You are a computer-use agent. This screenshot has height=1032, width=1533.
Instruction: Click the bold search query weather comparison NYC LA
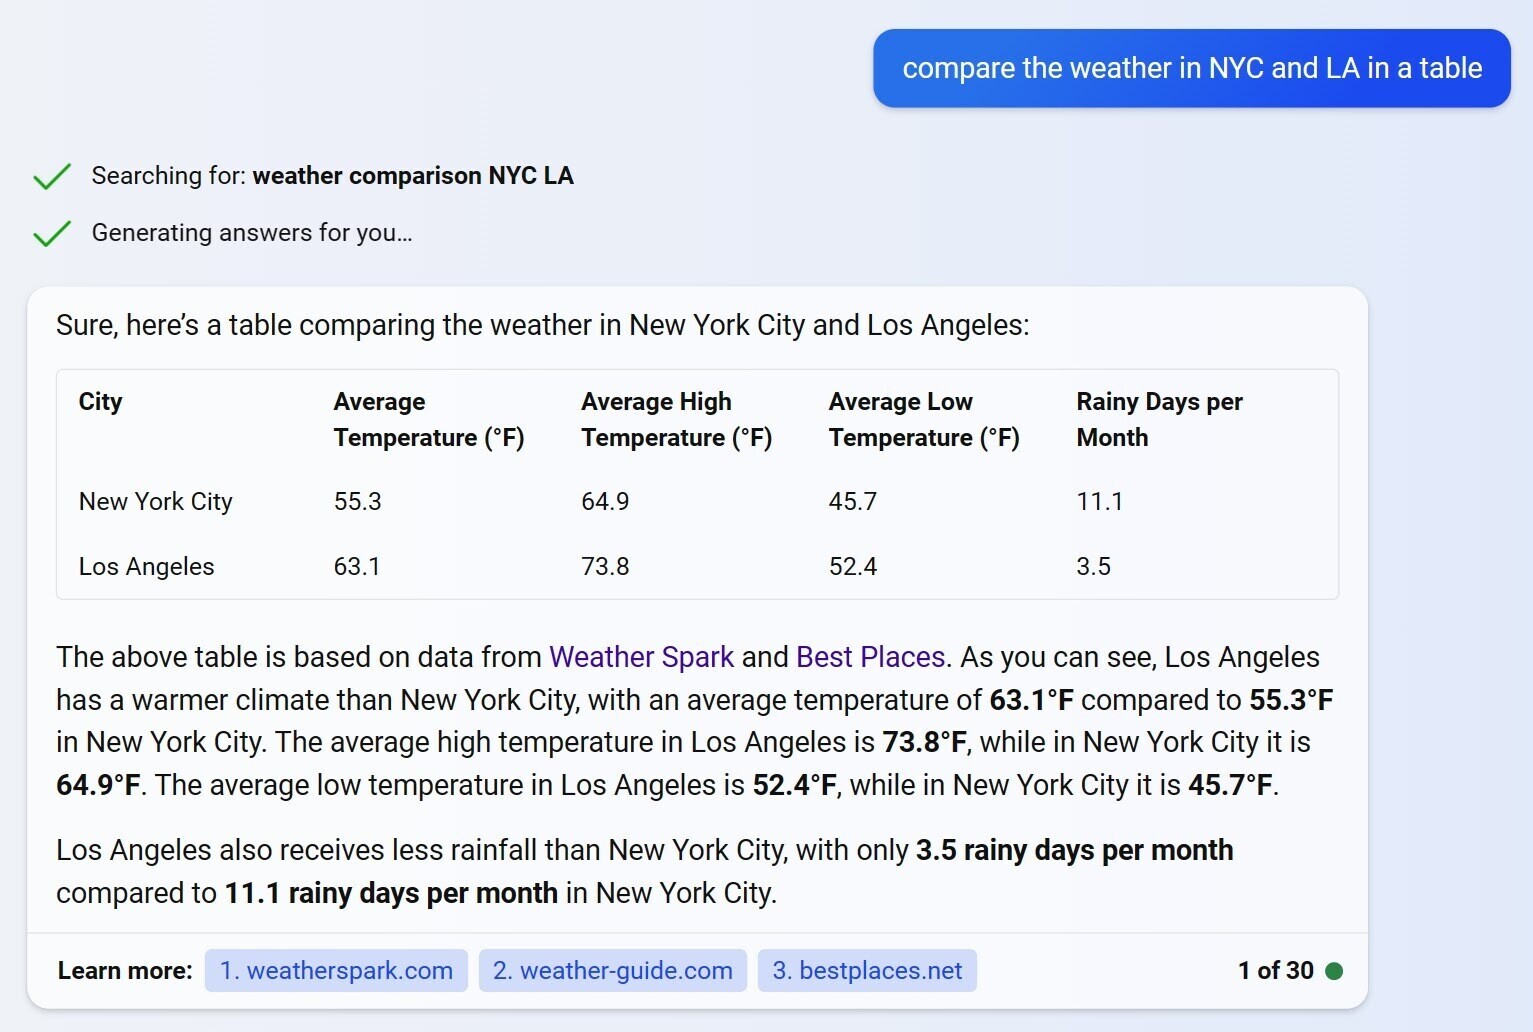414,176
